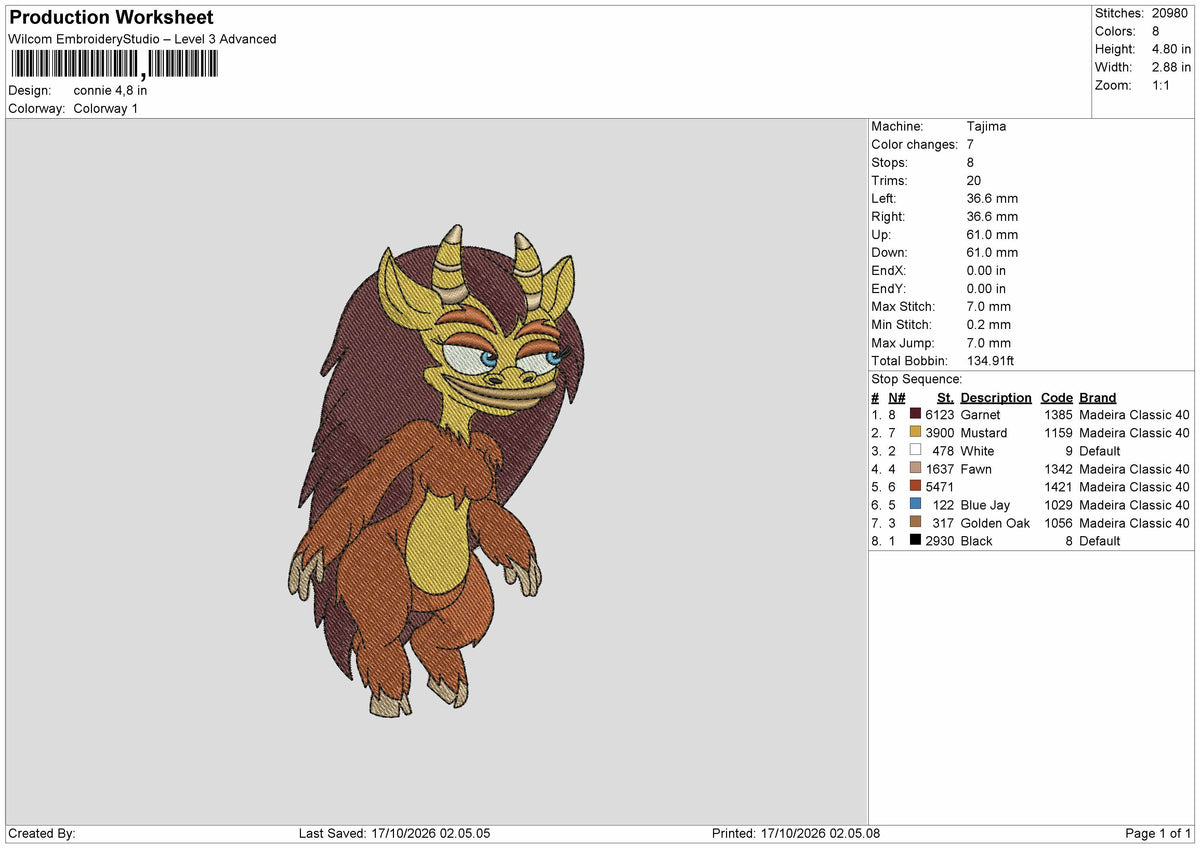The height and width of the screenshot is (848, 1200).
Task: Select the 'Page 1 of 1' footer text
Action: tap(1158, 833)
